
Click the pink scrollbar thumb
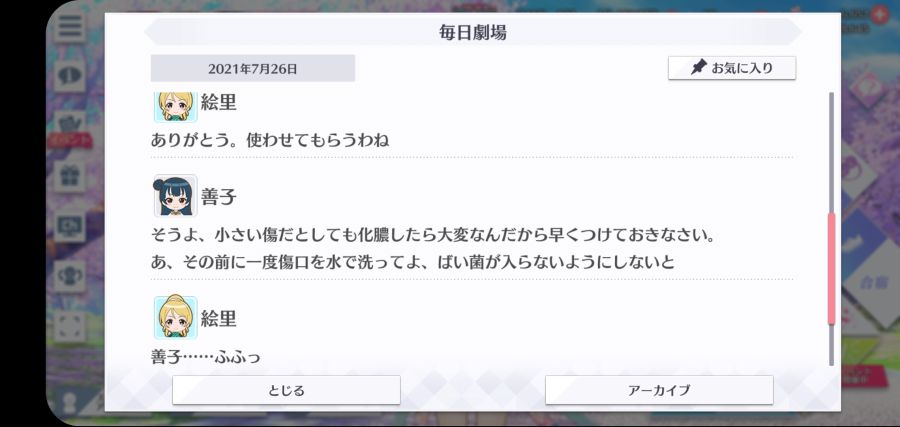tap(831, 270)
